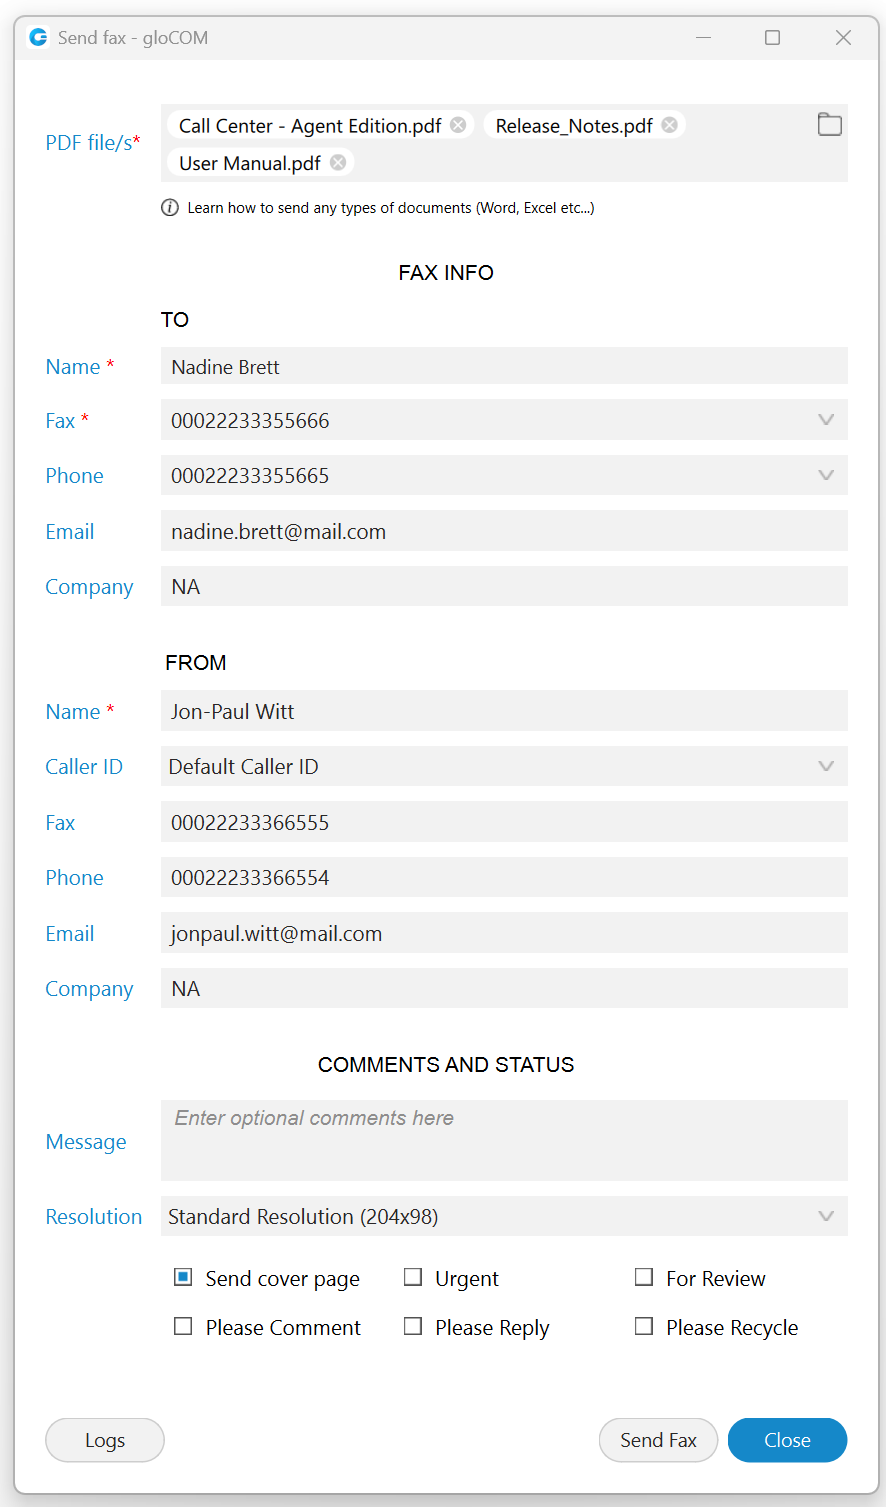This screenshot has width=886, height=1507.
Task: Click the info icon beside document help
Action: pyautogui.click(x=170, y=208)
